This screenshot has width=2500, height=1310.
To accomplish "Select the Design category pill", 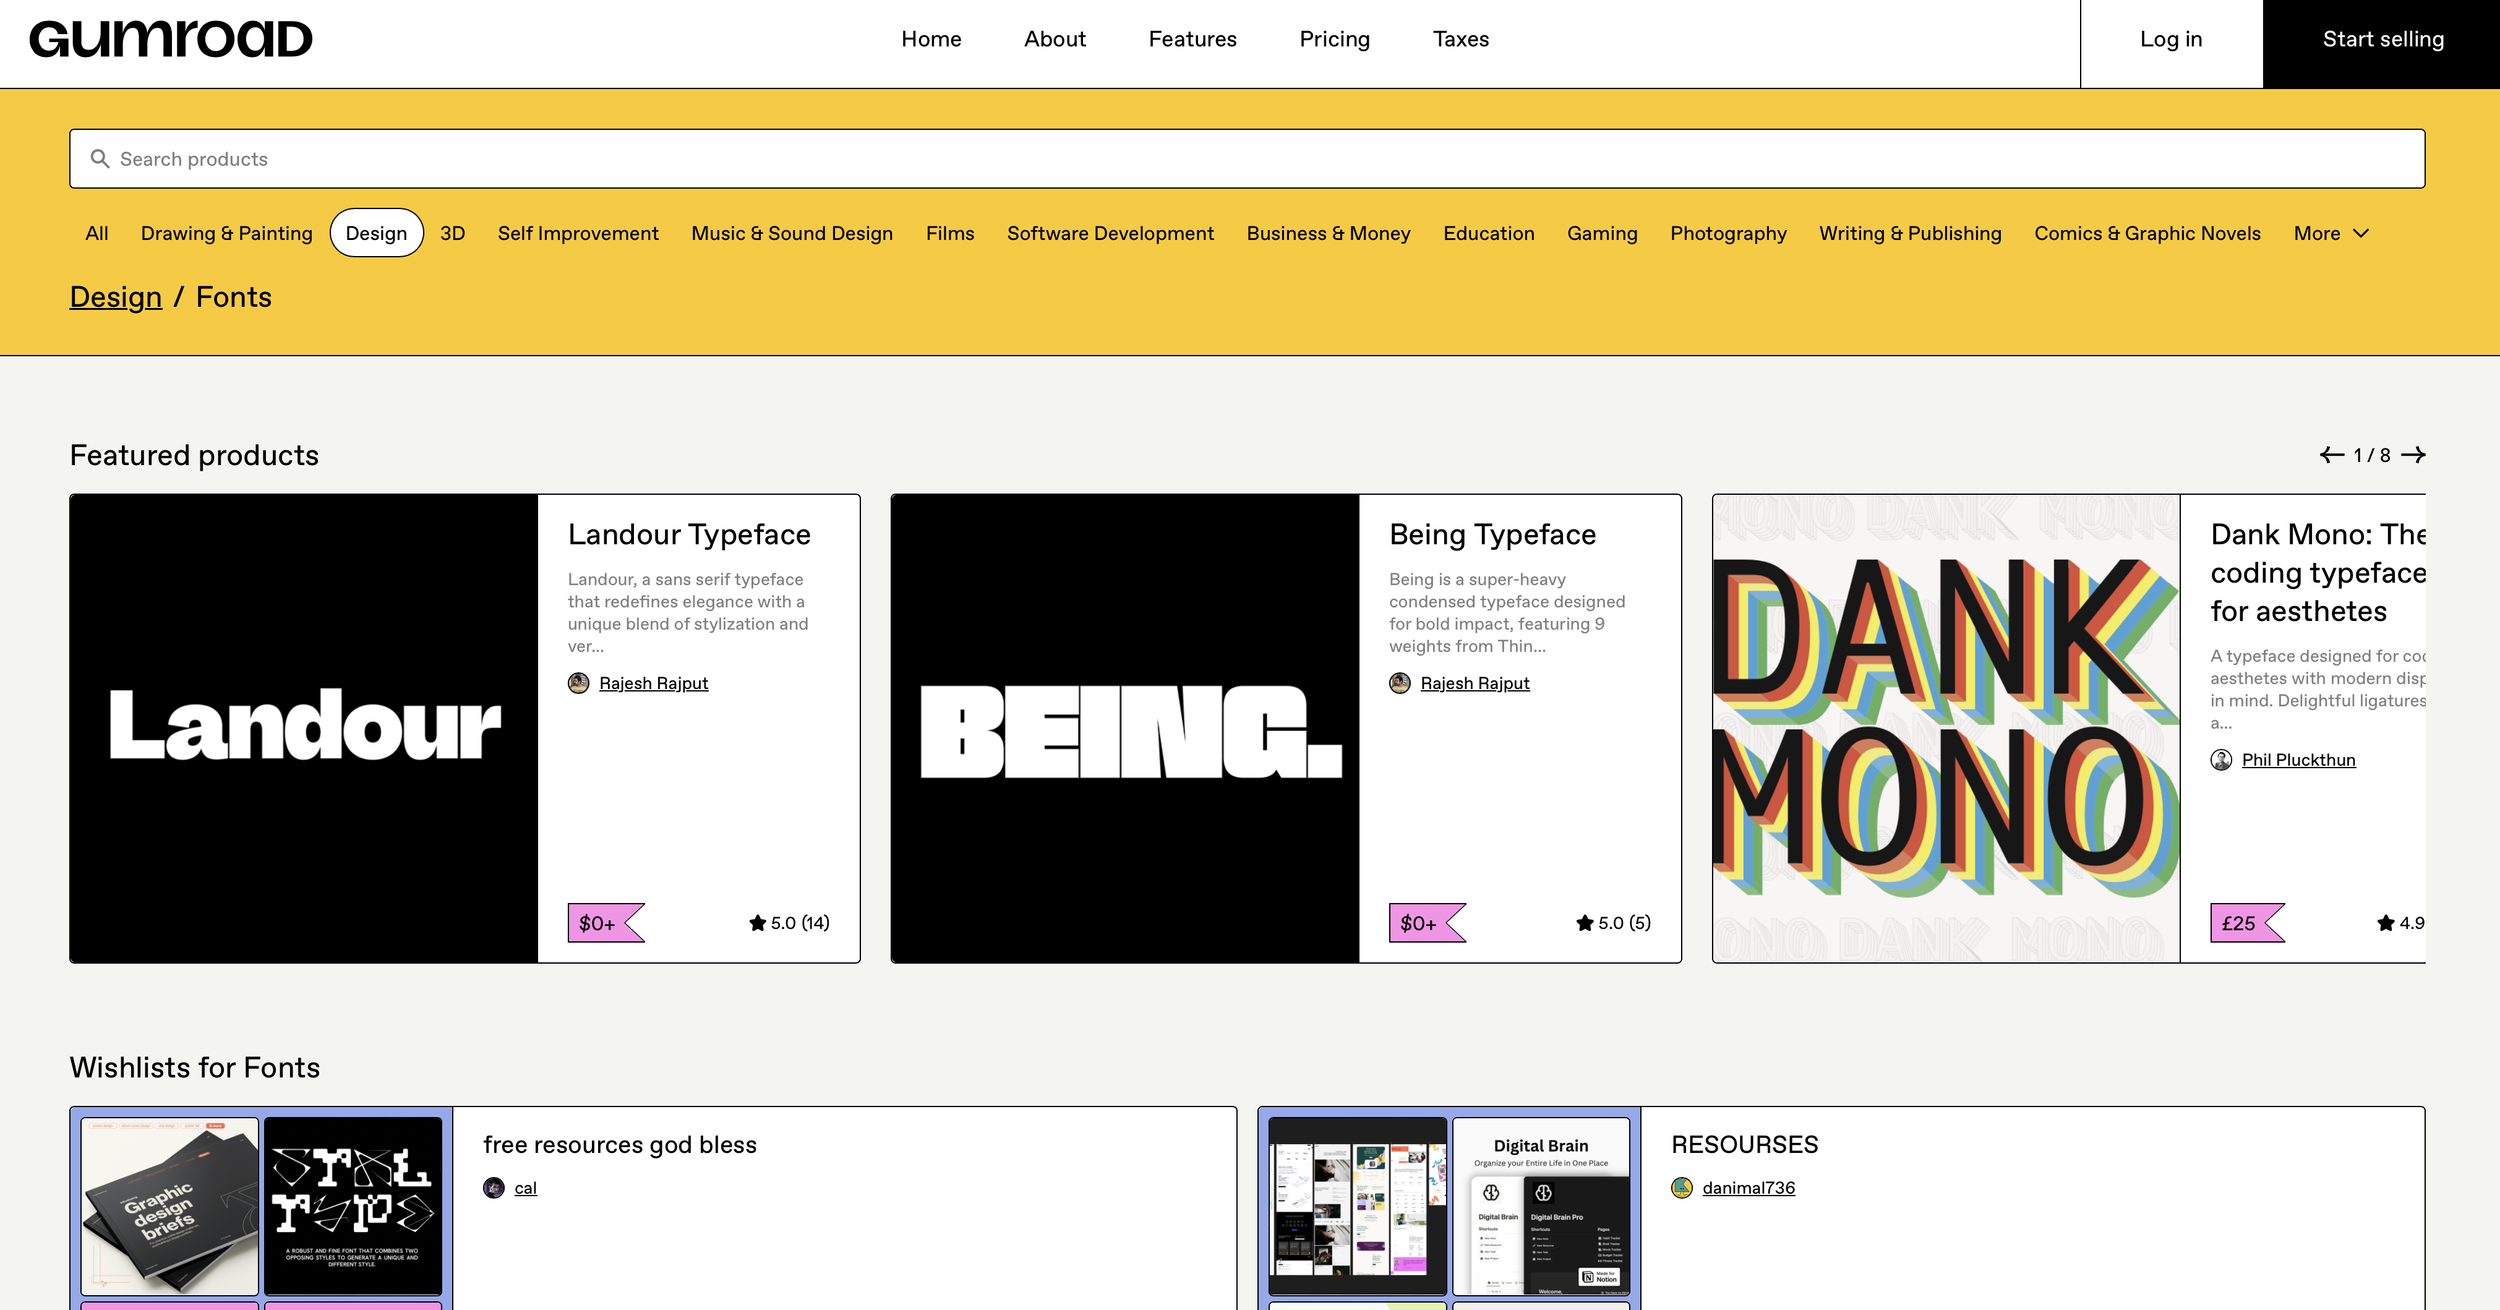I will [x=376, y=233].
